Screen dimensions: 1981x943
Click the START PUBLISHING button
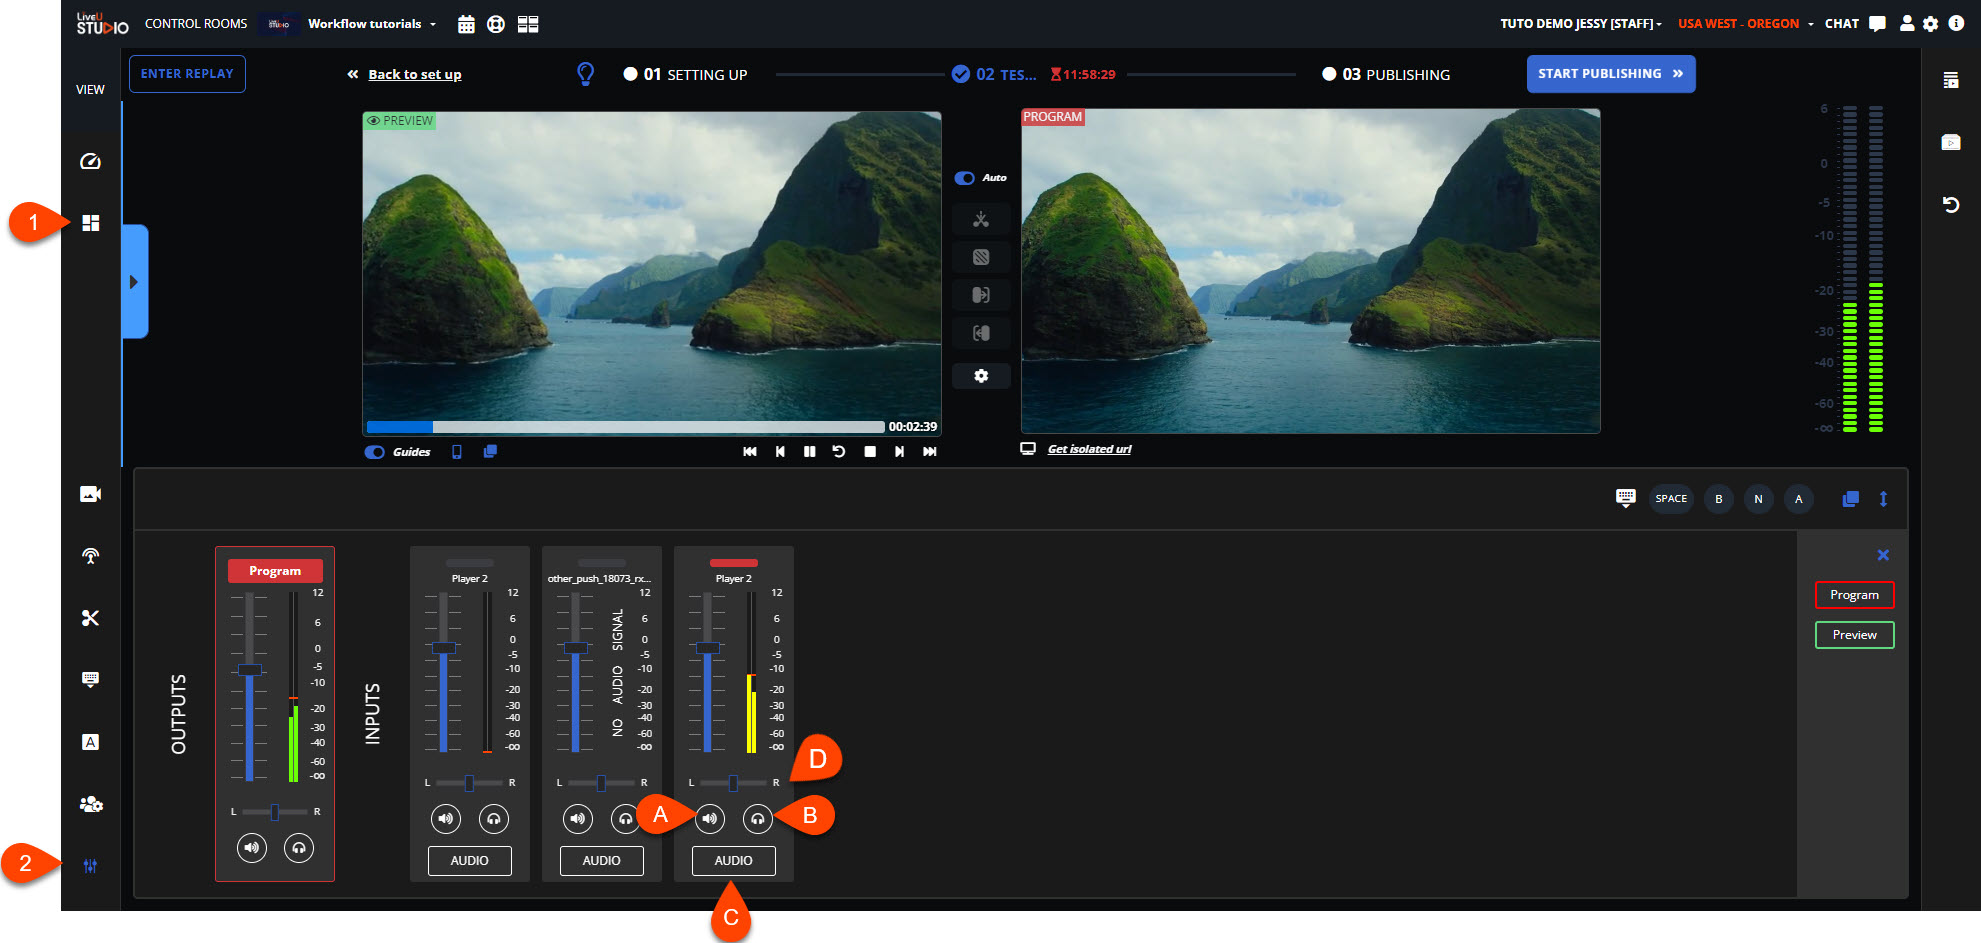[1610, 74]
